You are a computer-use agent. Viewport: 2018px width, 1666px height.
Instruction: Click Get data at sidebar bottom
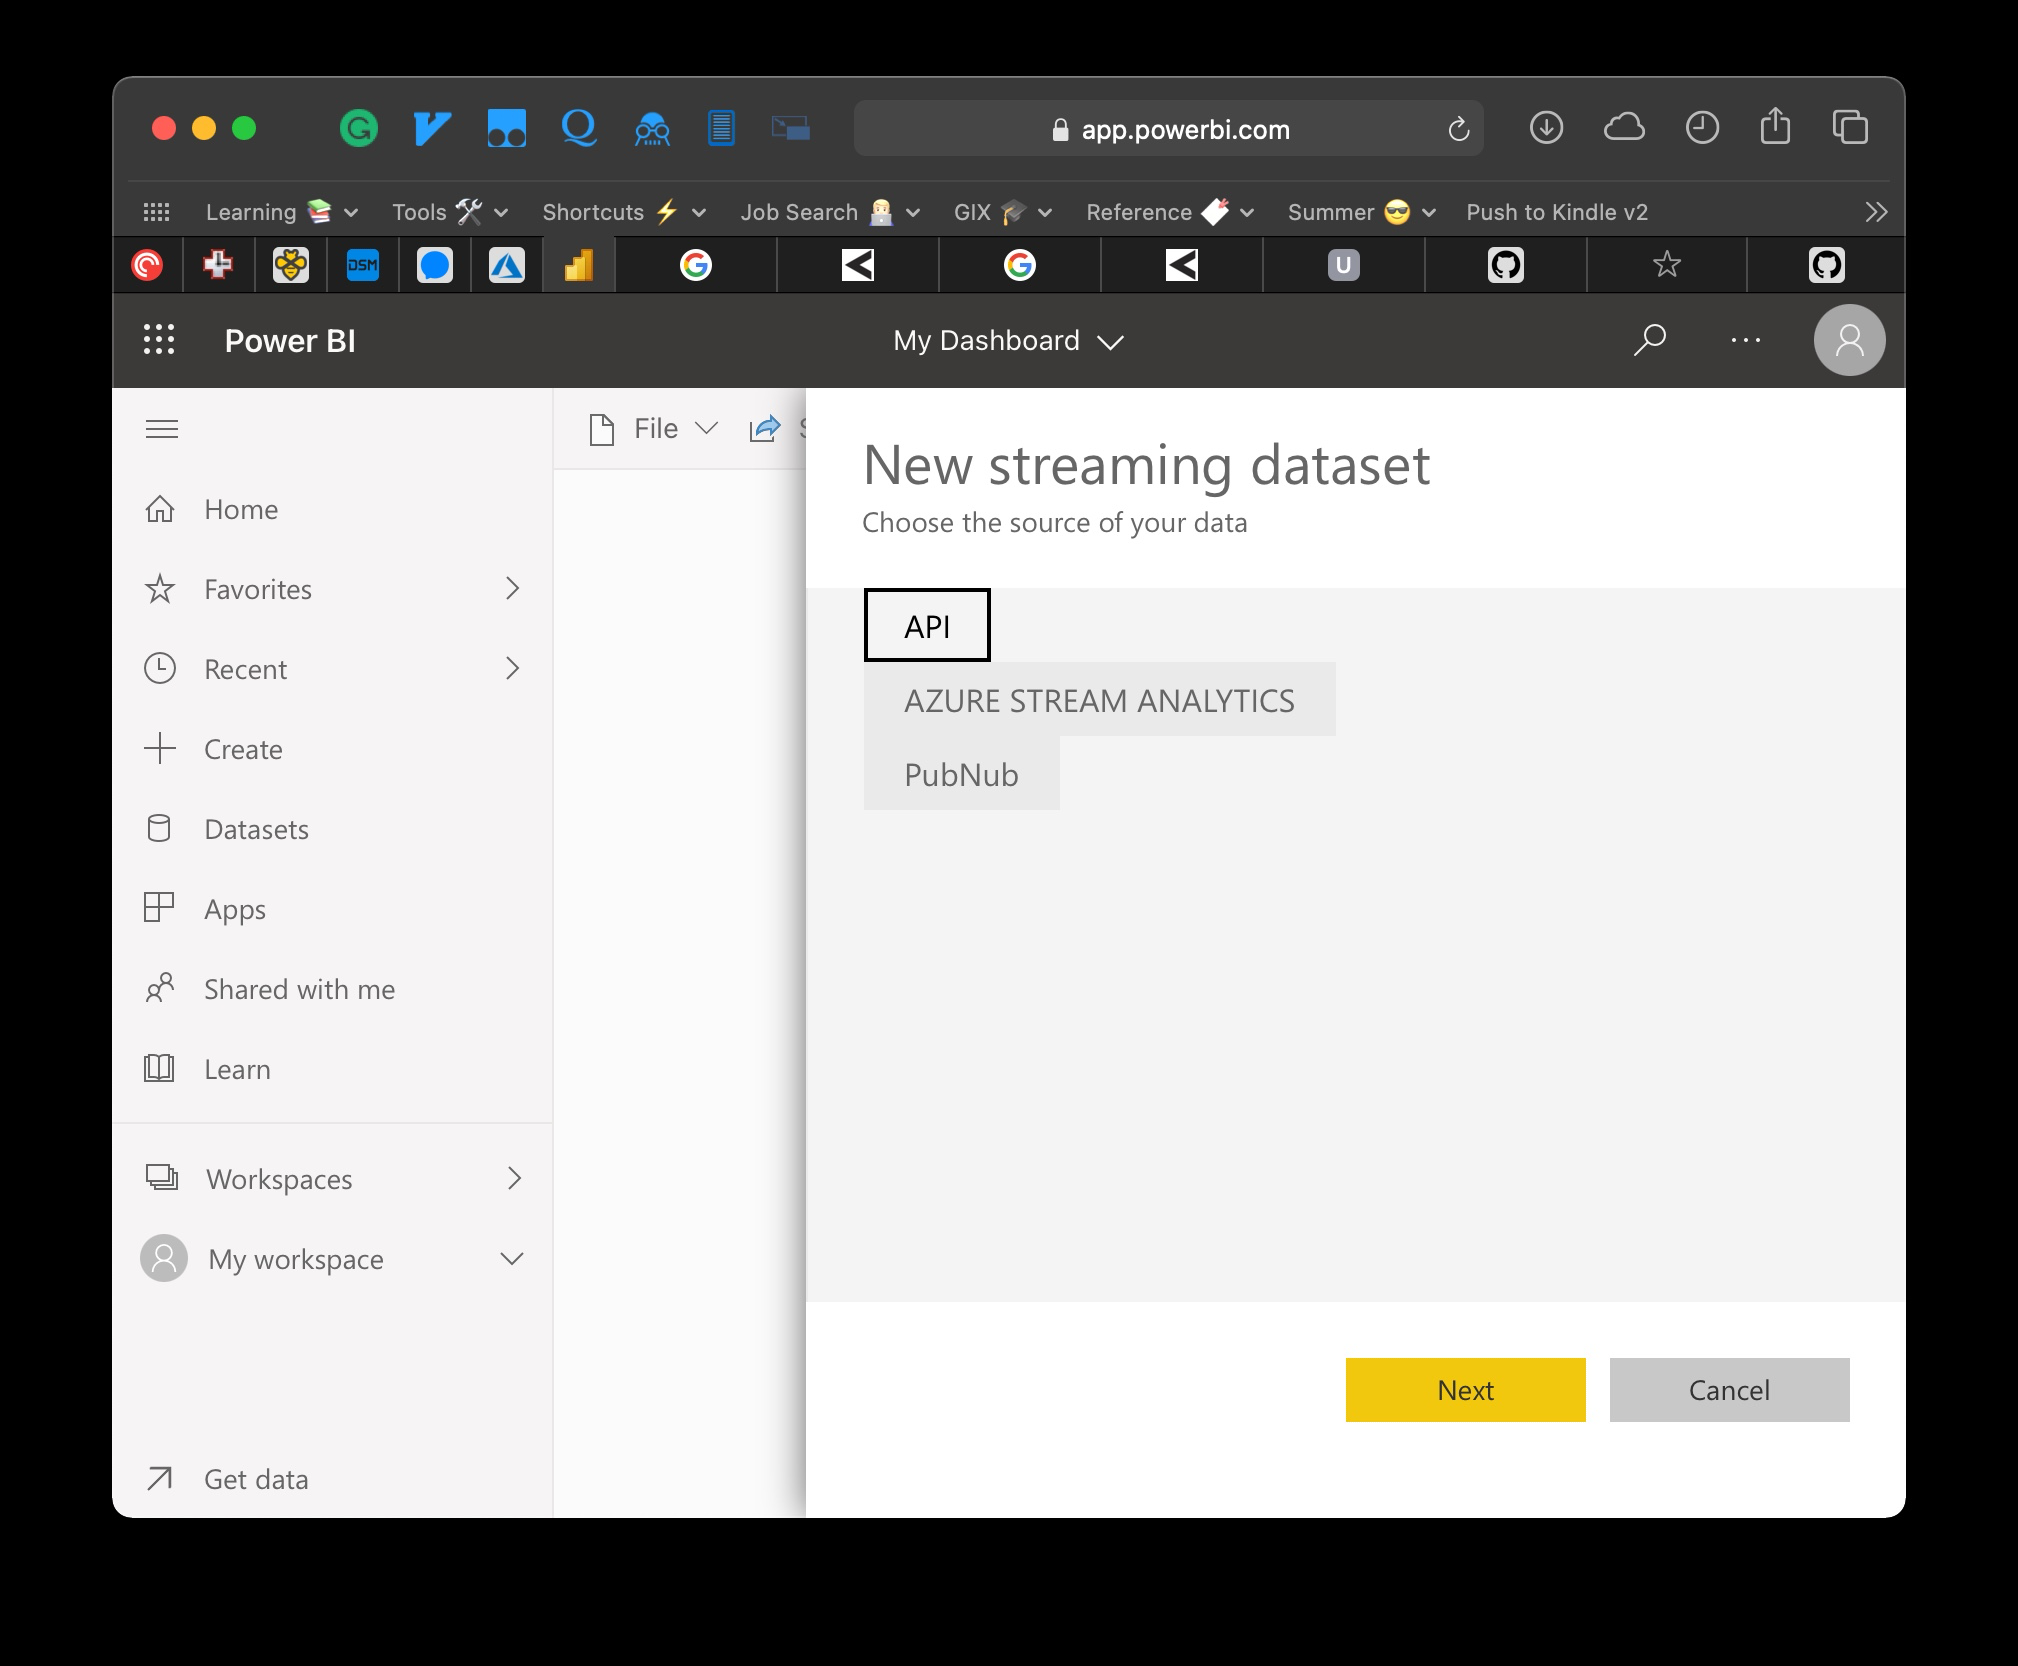256,1479
